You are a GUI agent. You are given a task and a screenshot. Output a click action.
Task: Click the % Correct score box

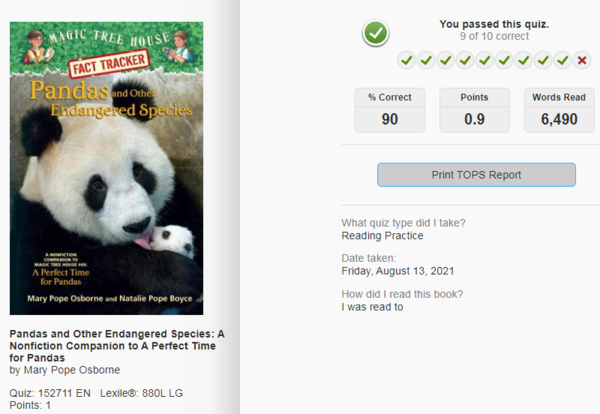[390, 110]
